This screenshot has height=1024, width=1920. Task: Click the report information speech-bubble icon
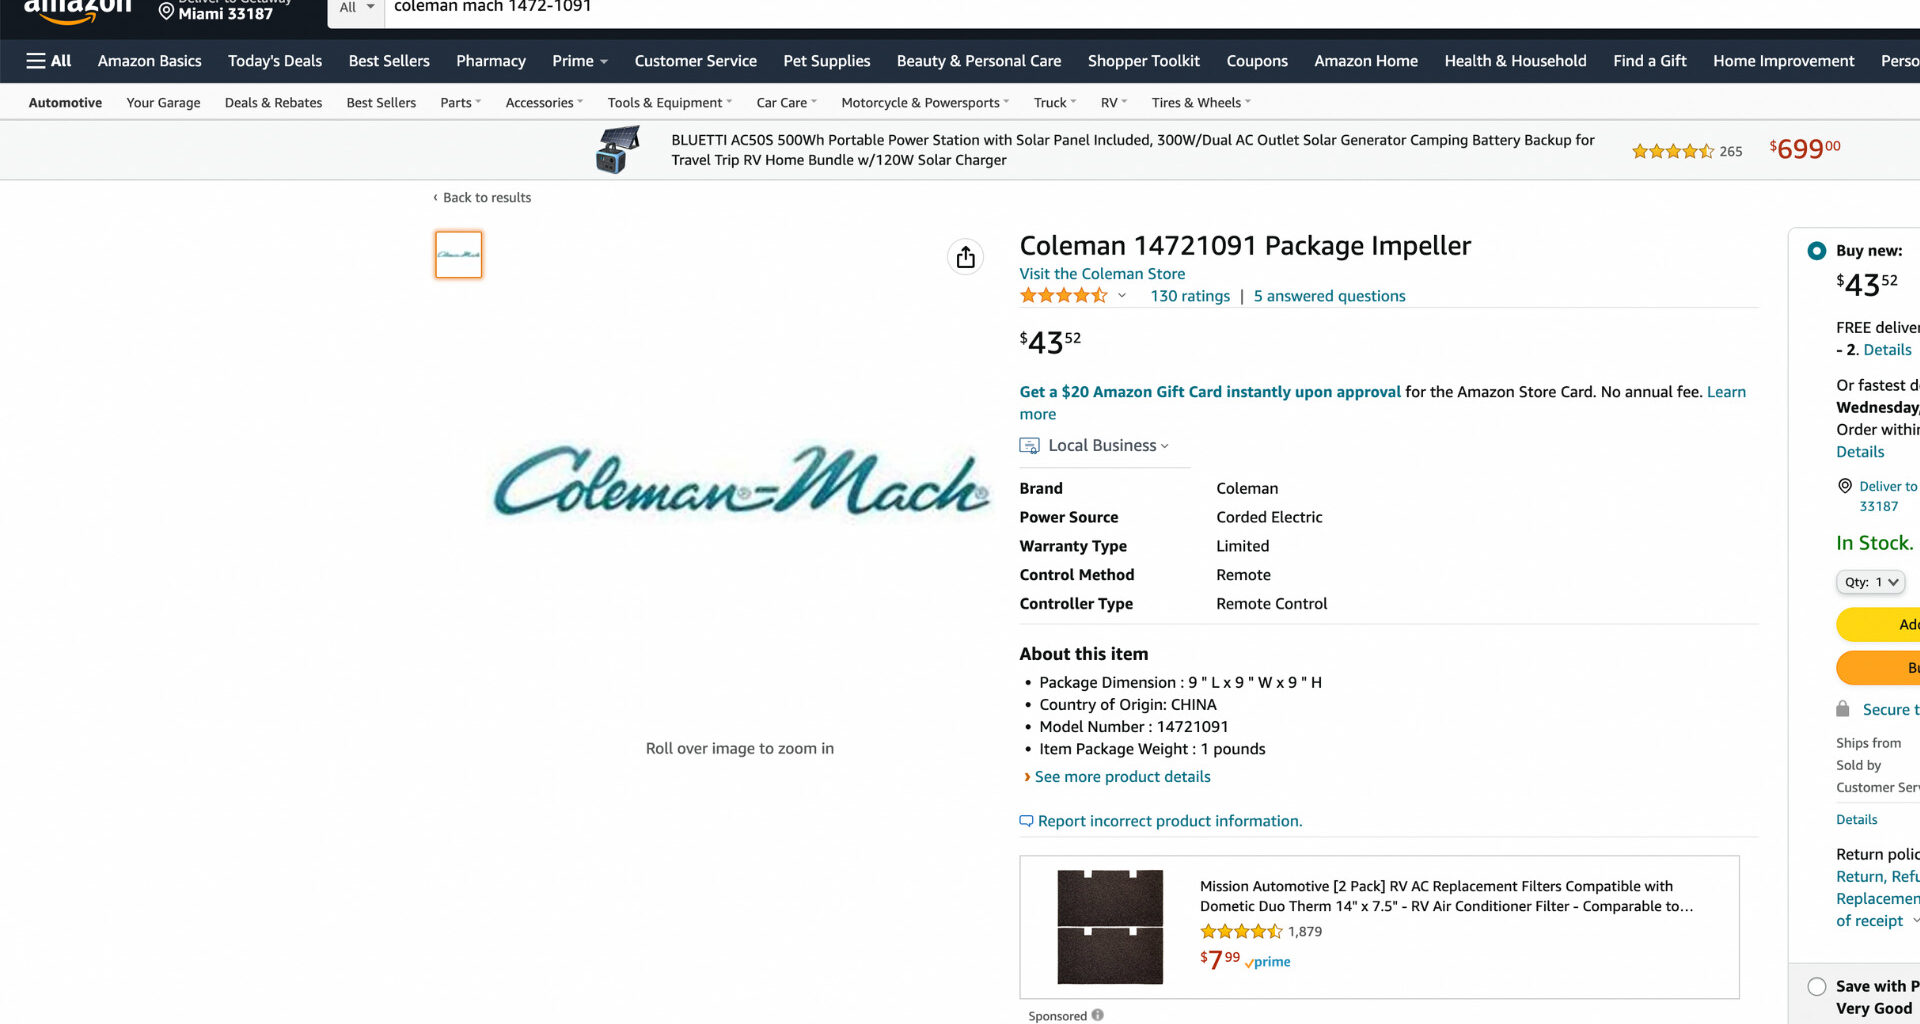point(1026,820)
